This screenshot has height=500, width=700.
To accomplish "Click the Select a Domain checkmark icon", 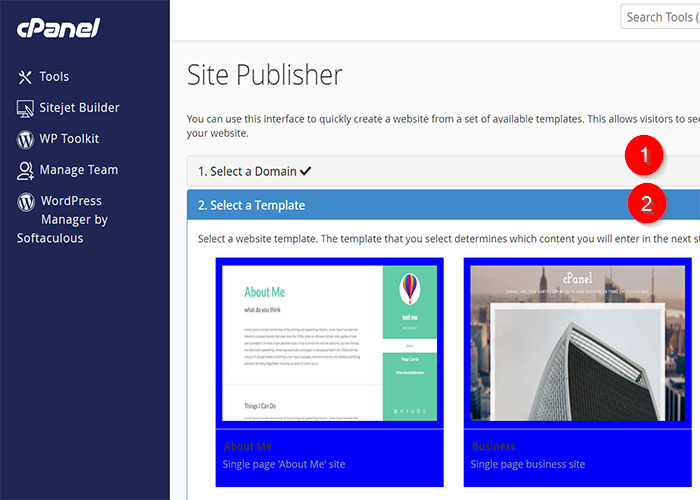I will [305, 171].
